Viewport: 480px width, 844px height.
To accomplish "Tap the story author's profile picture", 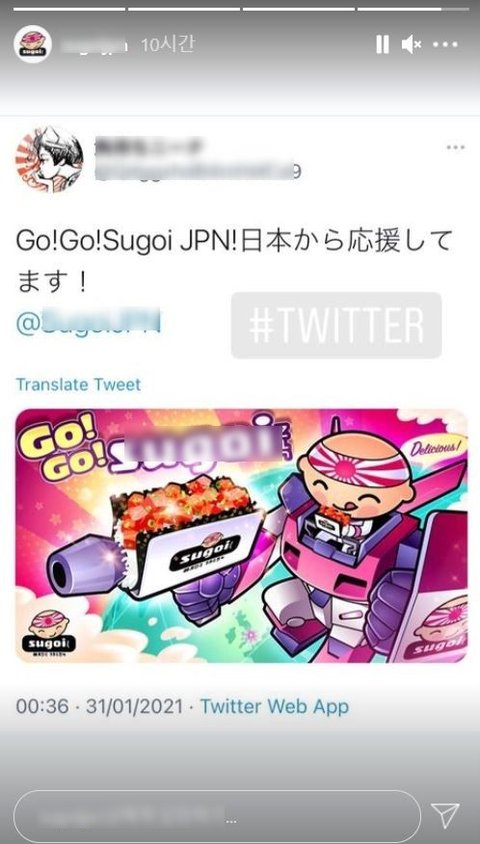I will pos(33,45).
